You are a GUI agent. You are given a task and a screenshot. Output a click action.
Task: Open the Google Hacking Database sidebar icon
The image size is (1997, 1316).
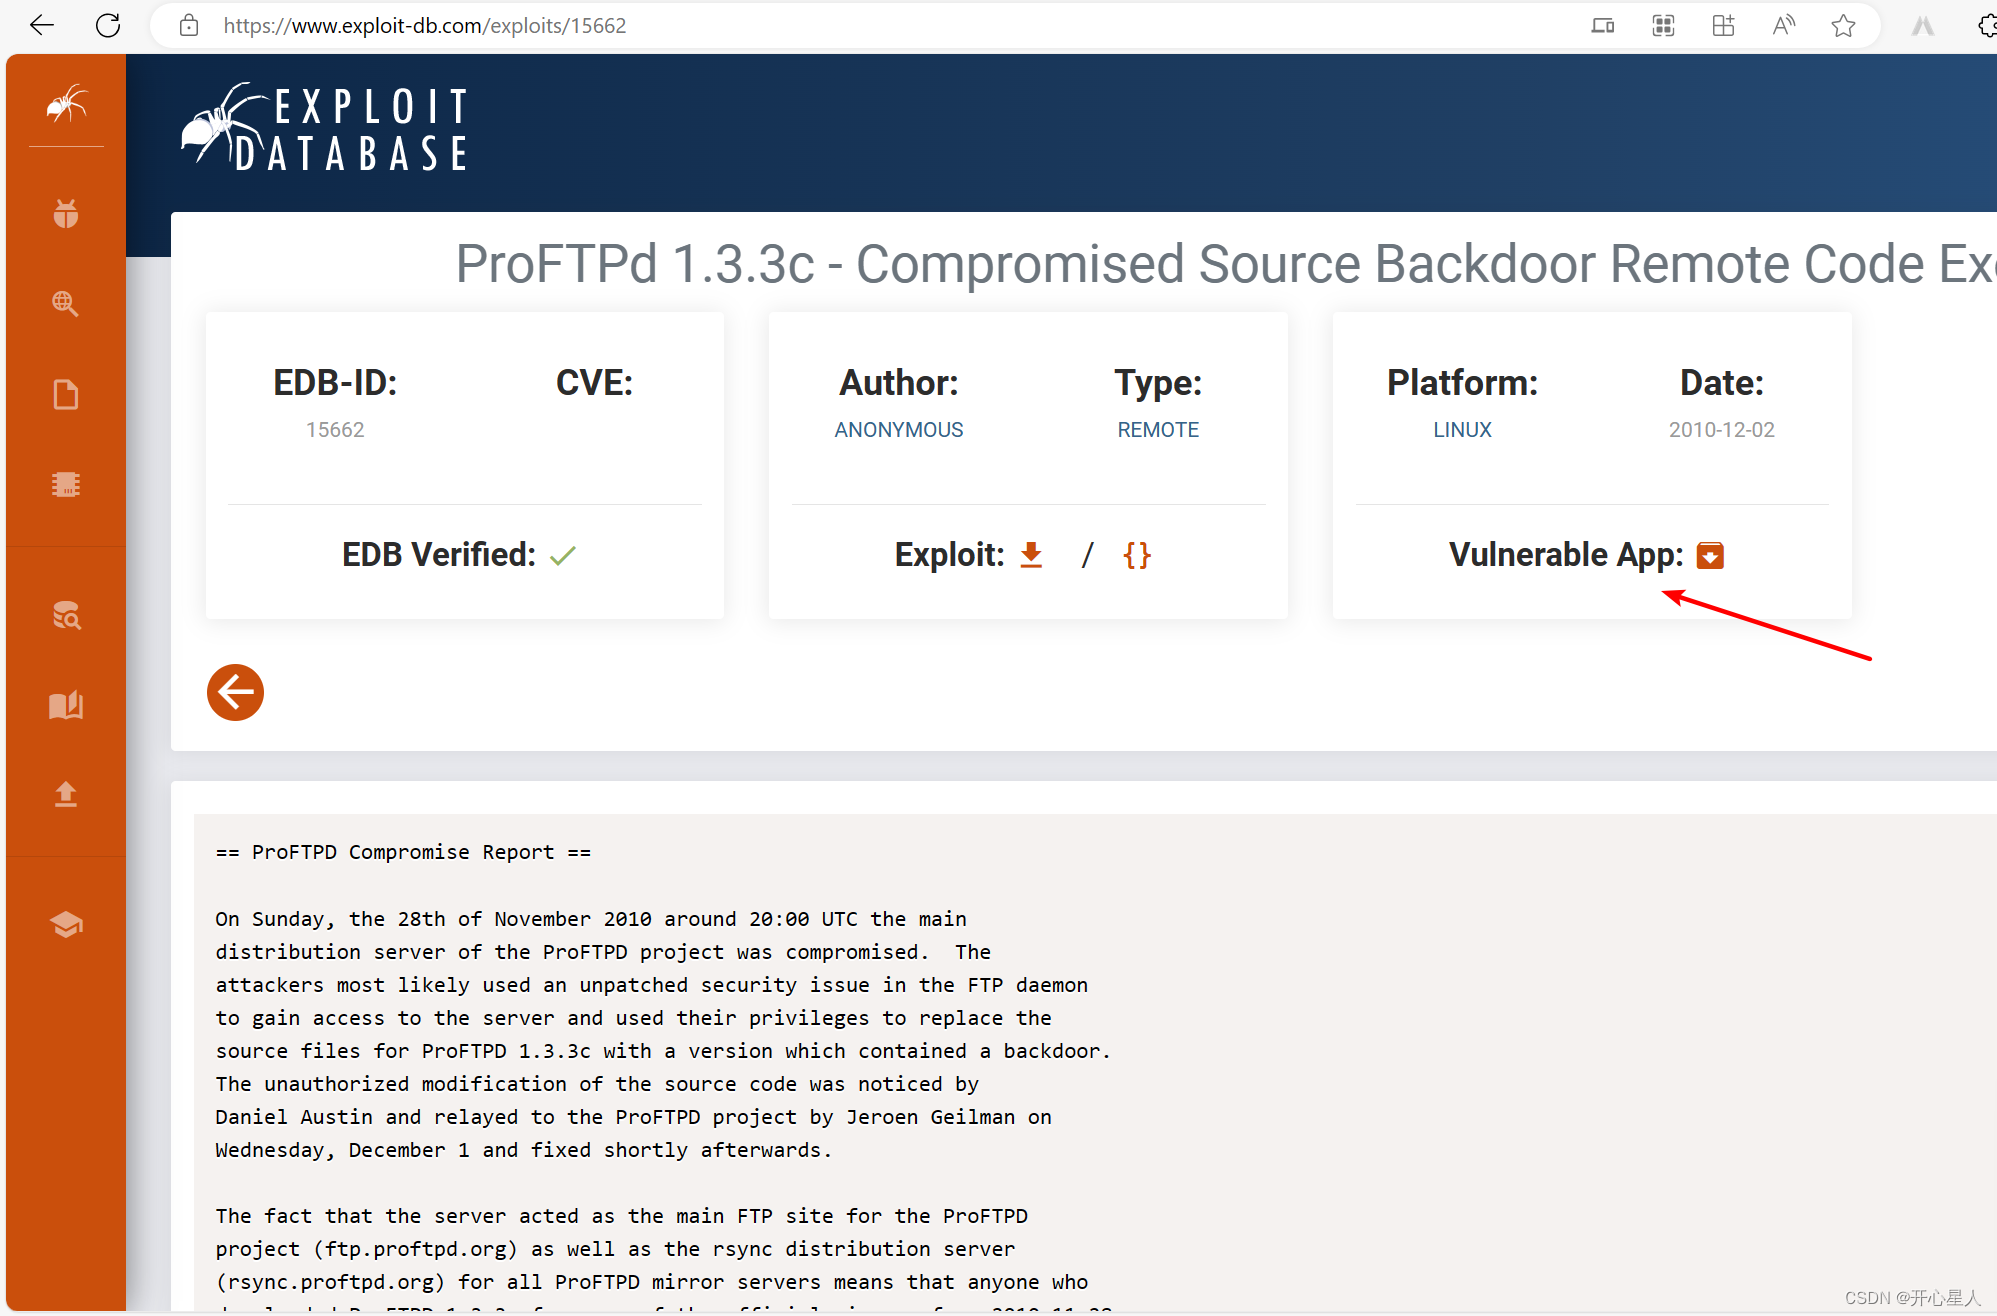66,303
